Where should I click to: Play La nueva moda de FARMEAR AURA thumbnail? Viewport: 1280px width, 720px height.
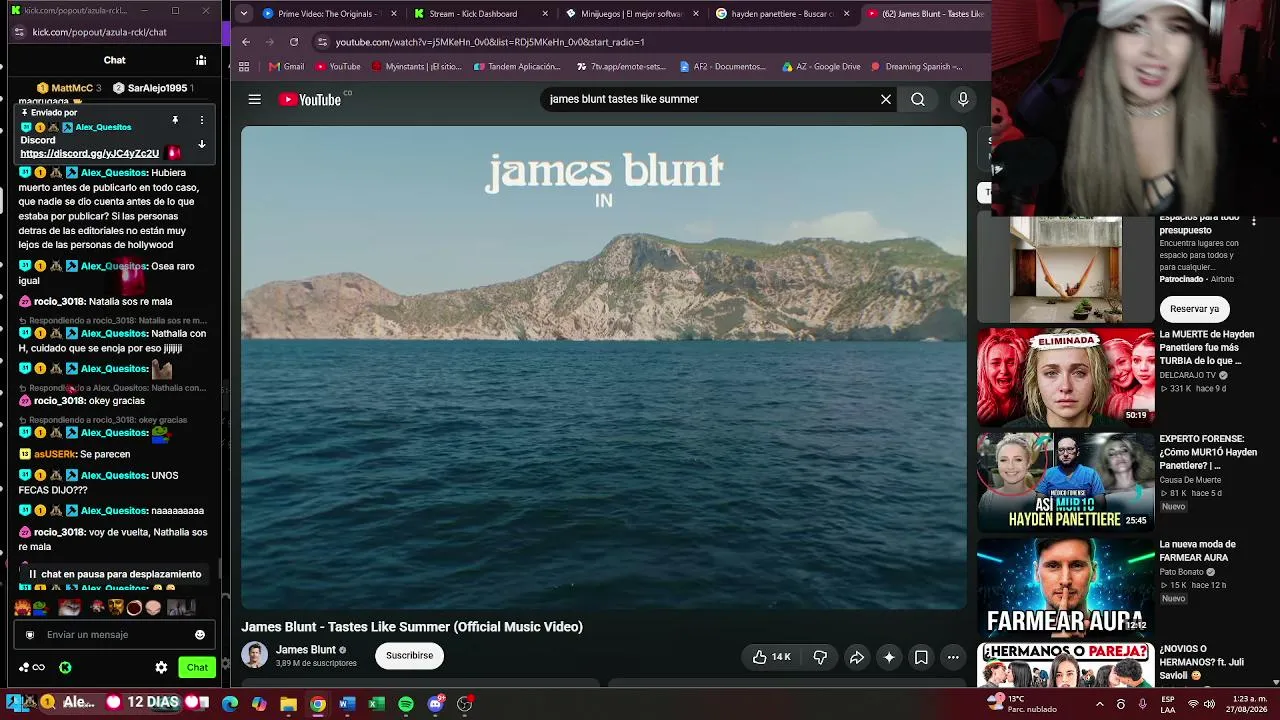(x=1065, y=587)
